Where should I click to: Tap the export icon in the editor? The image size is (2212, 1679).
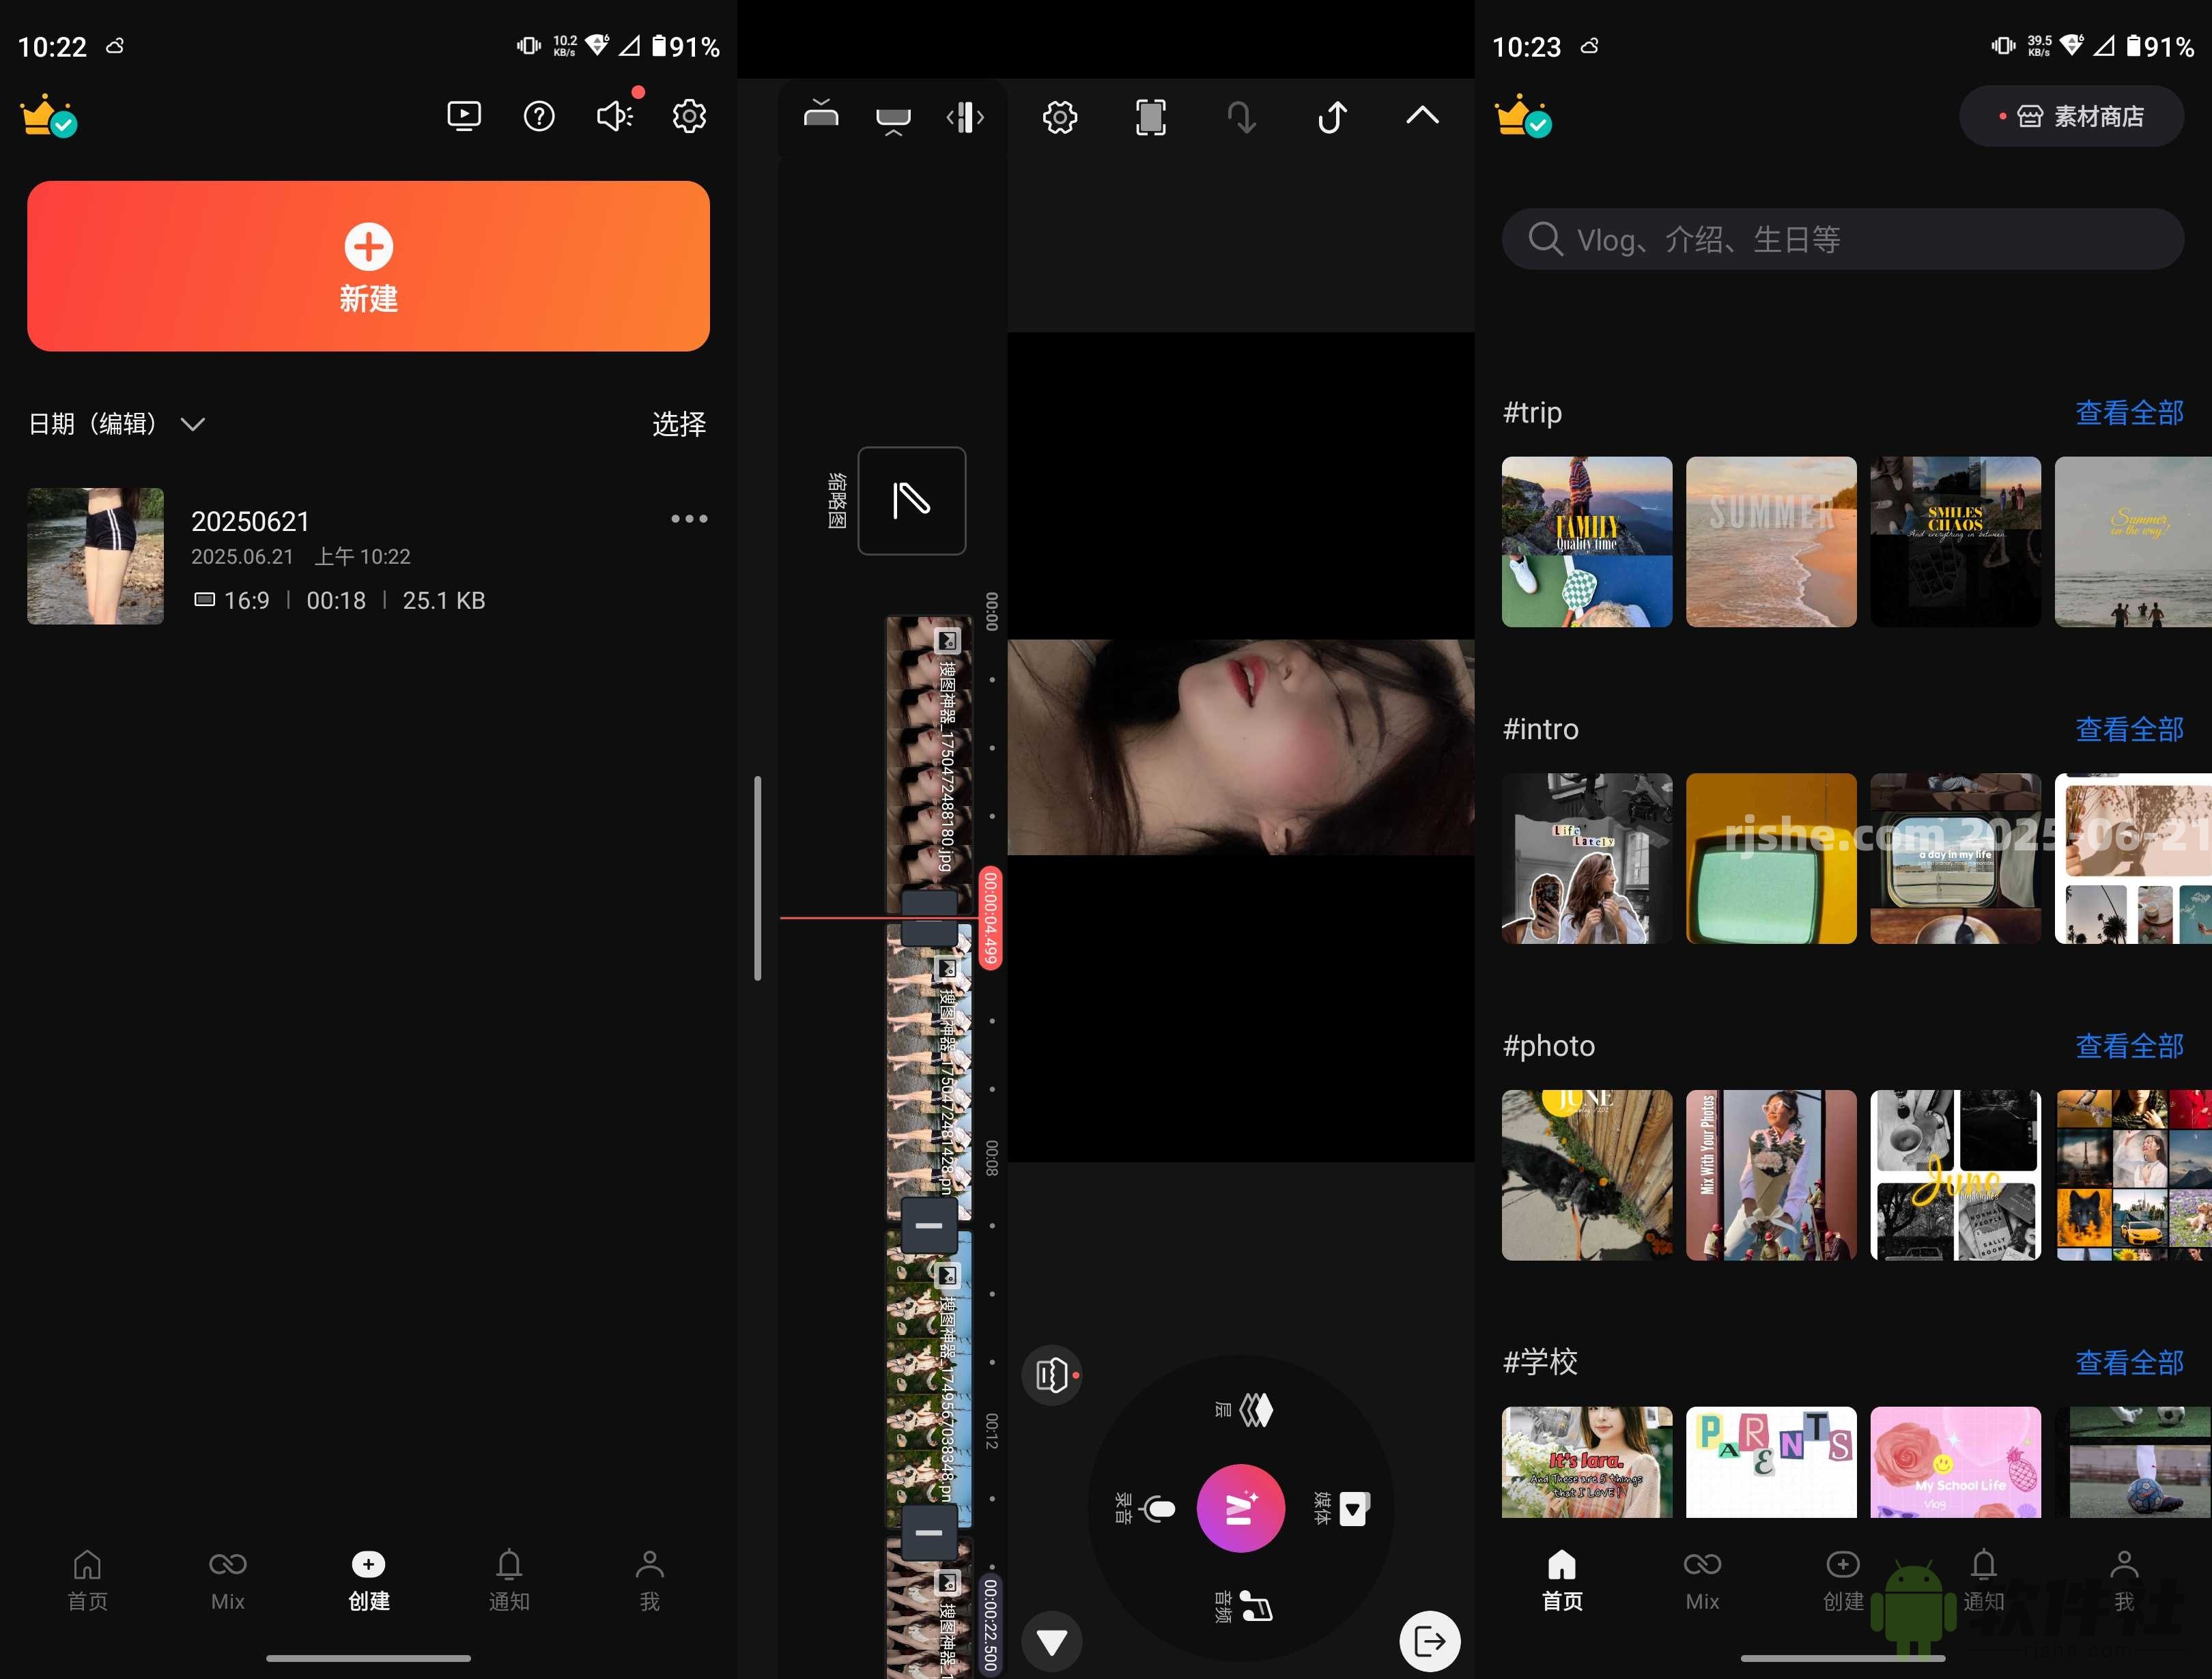coord(1432,1641)
